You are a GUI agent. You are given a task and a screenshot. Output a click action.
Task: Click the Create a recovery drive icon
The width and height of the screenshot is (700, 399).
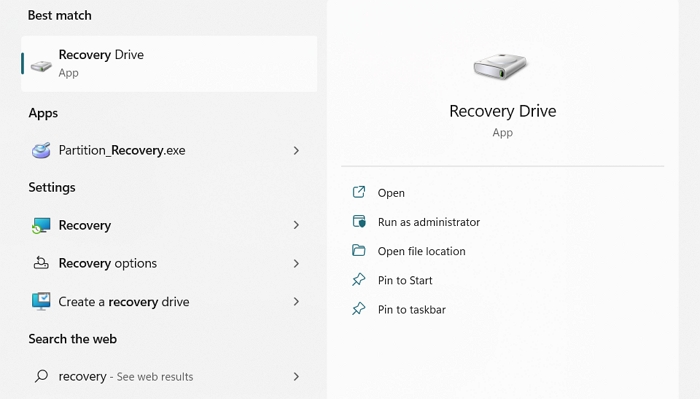click(x=41, y=301)
